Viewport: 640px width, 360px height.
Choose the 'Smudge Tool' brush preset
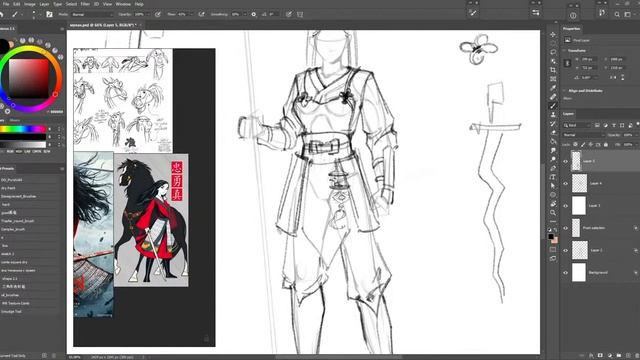(x=11, y=312)
